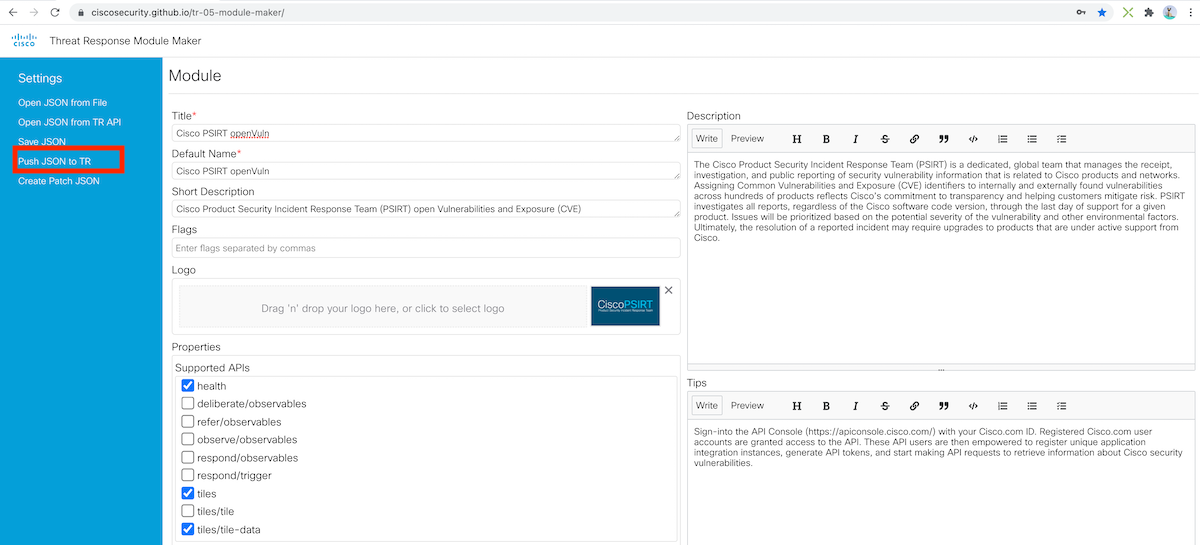Image resolution: width=1200 pixels, height=545 pixels.
Task: Click Link icon in Tips toolbar
Action: click(x=914, y=406)
